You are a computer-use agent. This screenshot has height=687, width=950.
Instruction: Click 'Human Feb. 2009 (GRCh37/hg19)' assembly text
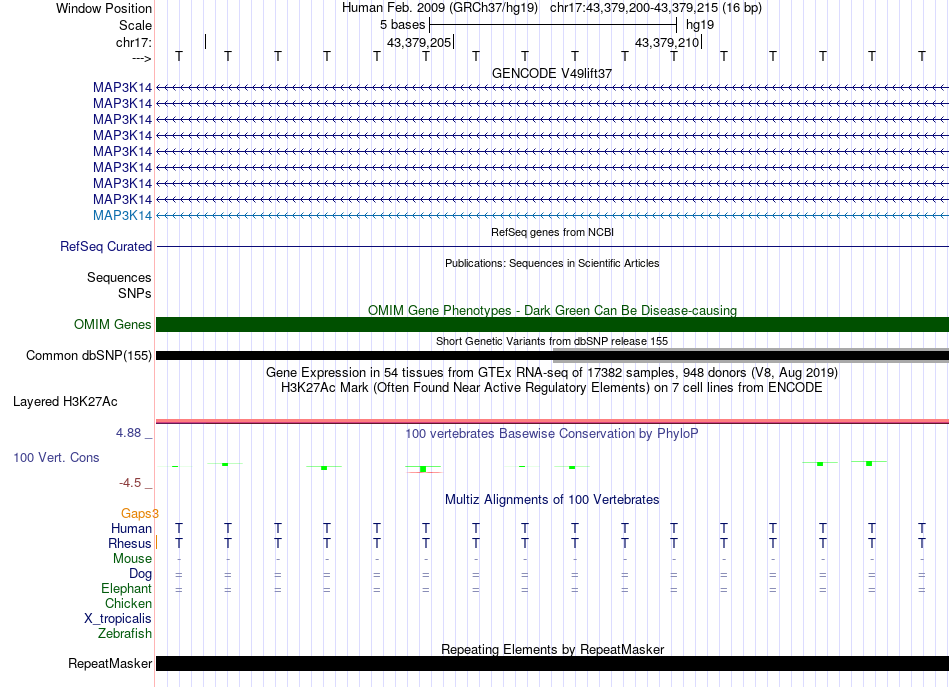click(440, 8)
